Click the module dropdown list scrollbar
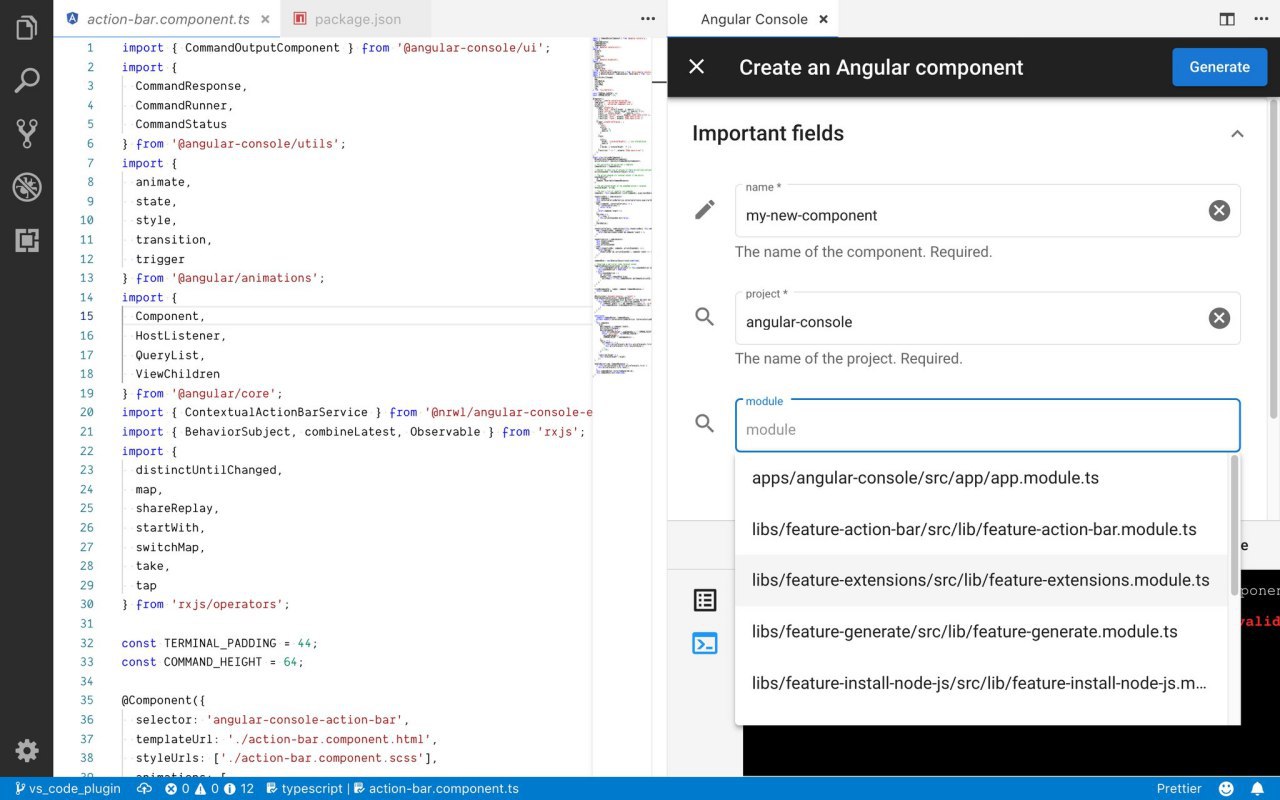The image size is (1280, 800). tap(1235, 525)
